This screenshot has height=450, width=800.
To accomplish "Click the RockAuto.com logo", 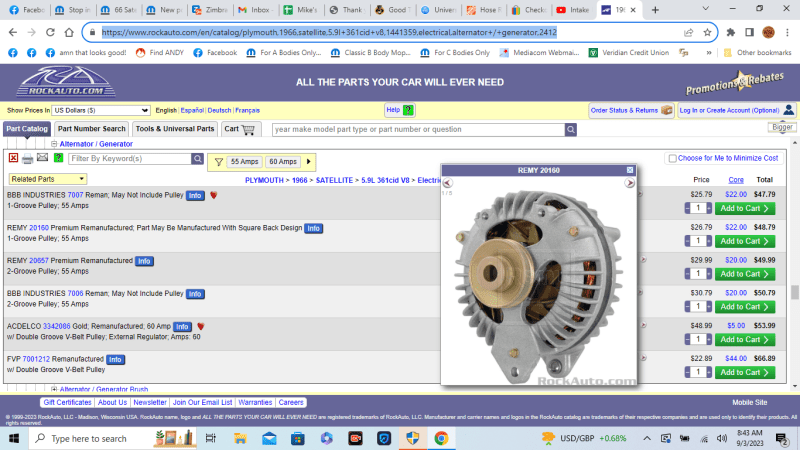I will (x=66, y=82).
